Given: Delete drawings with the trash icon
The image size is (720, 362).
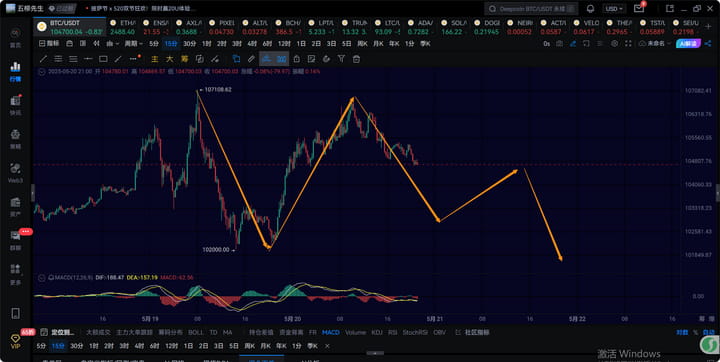Looking at the screenshot, I should [356, 59].
